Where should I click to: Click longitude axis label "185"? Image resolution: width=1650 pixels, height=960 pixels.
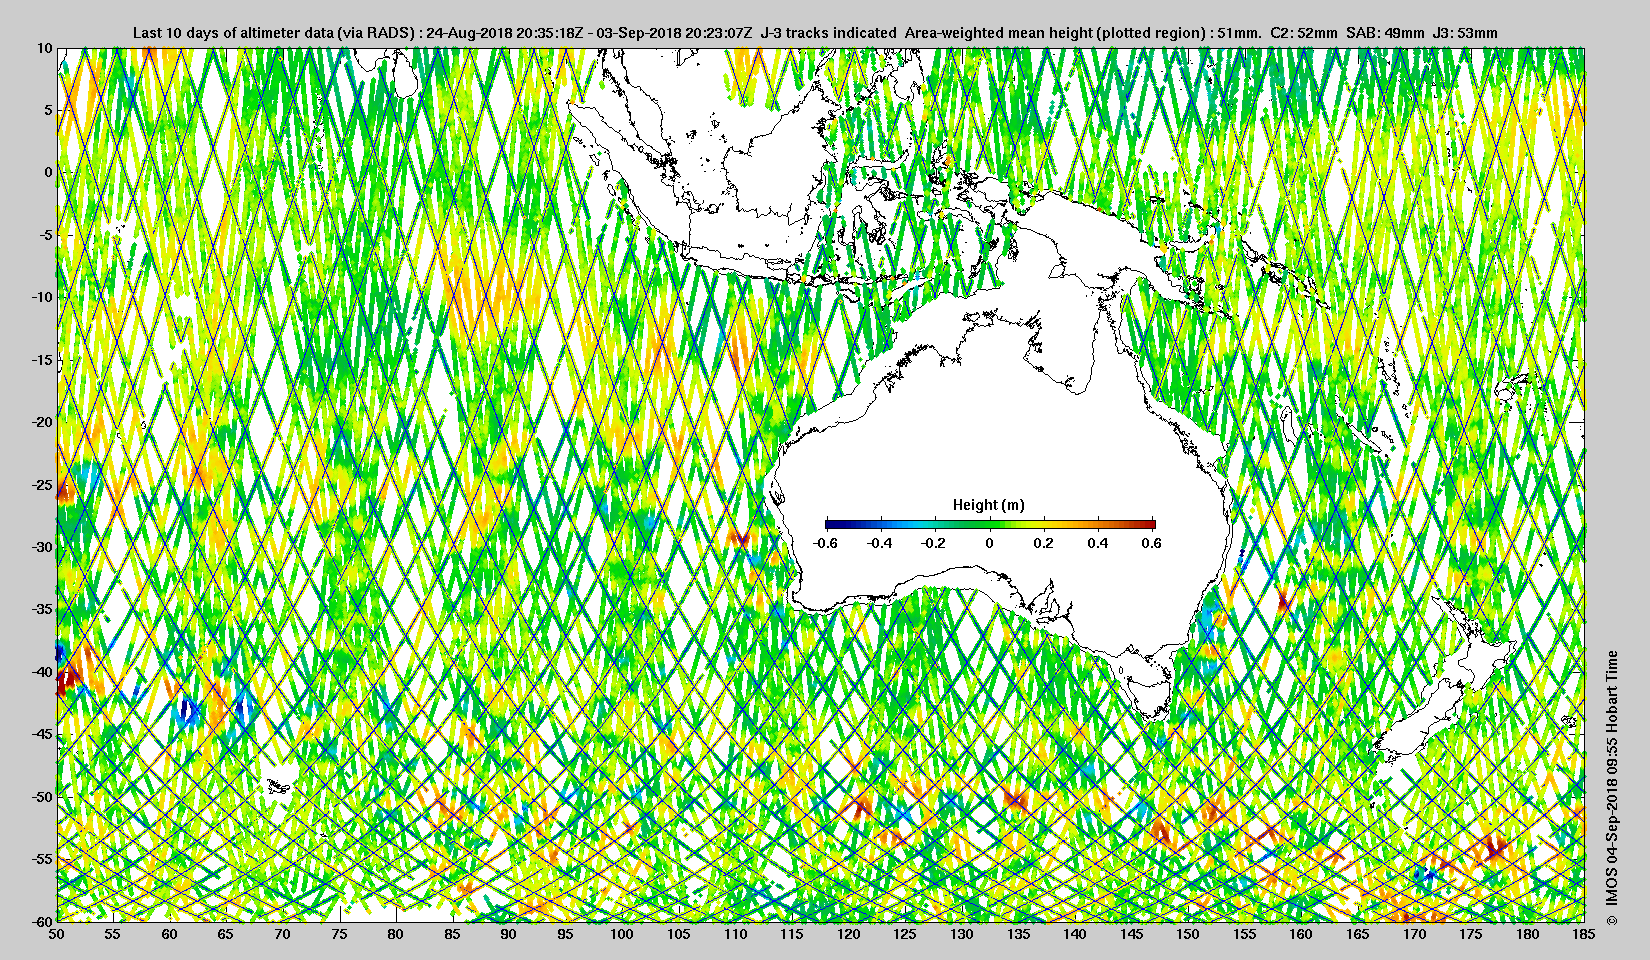(1584, 934)
